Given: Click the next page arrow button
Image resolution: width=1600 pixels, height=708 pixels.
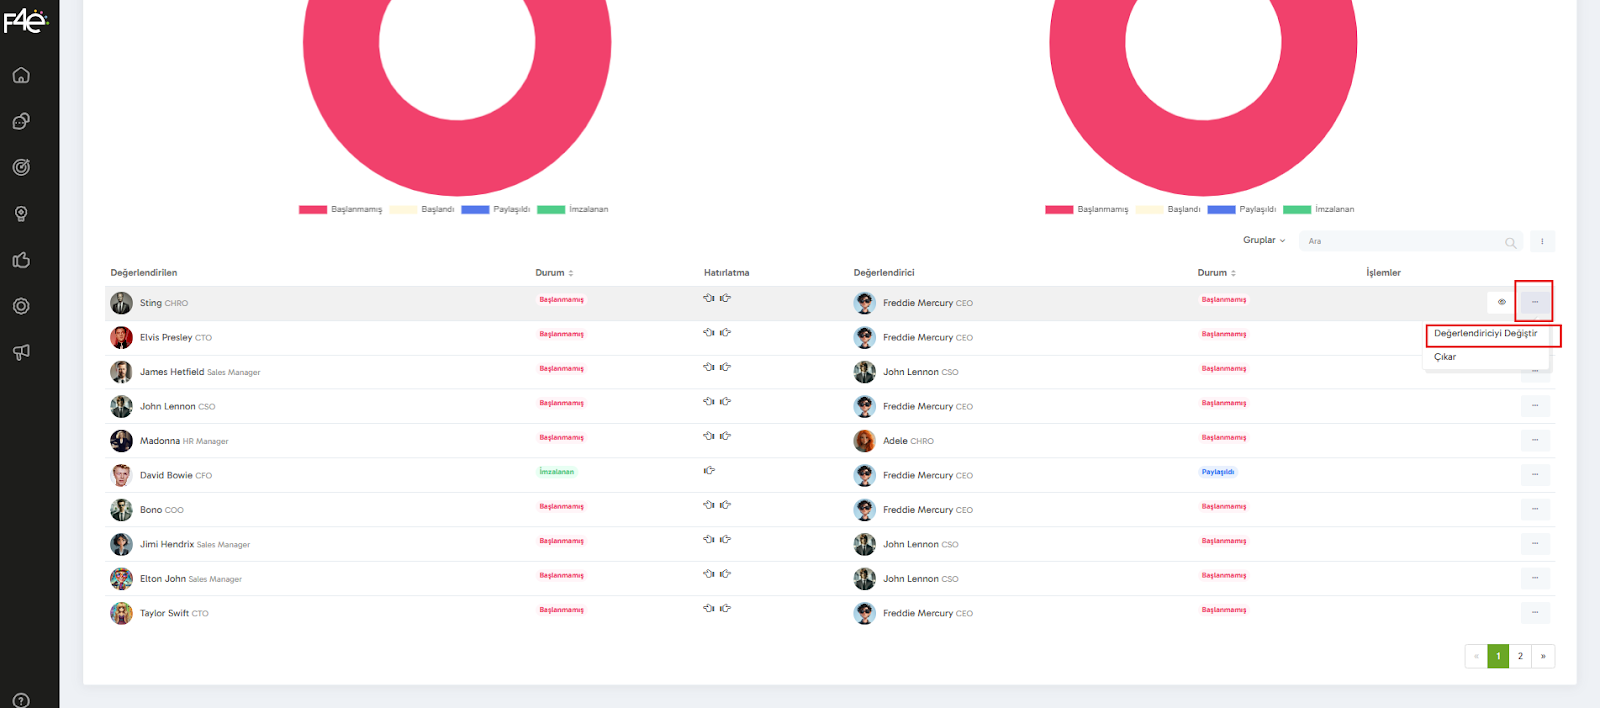Looking at the screenshot, I should pyautogui.click(x=1543, y=656).
